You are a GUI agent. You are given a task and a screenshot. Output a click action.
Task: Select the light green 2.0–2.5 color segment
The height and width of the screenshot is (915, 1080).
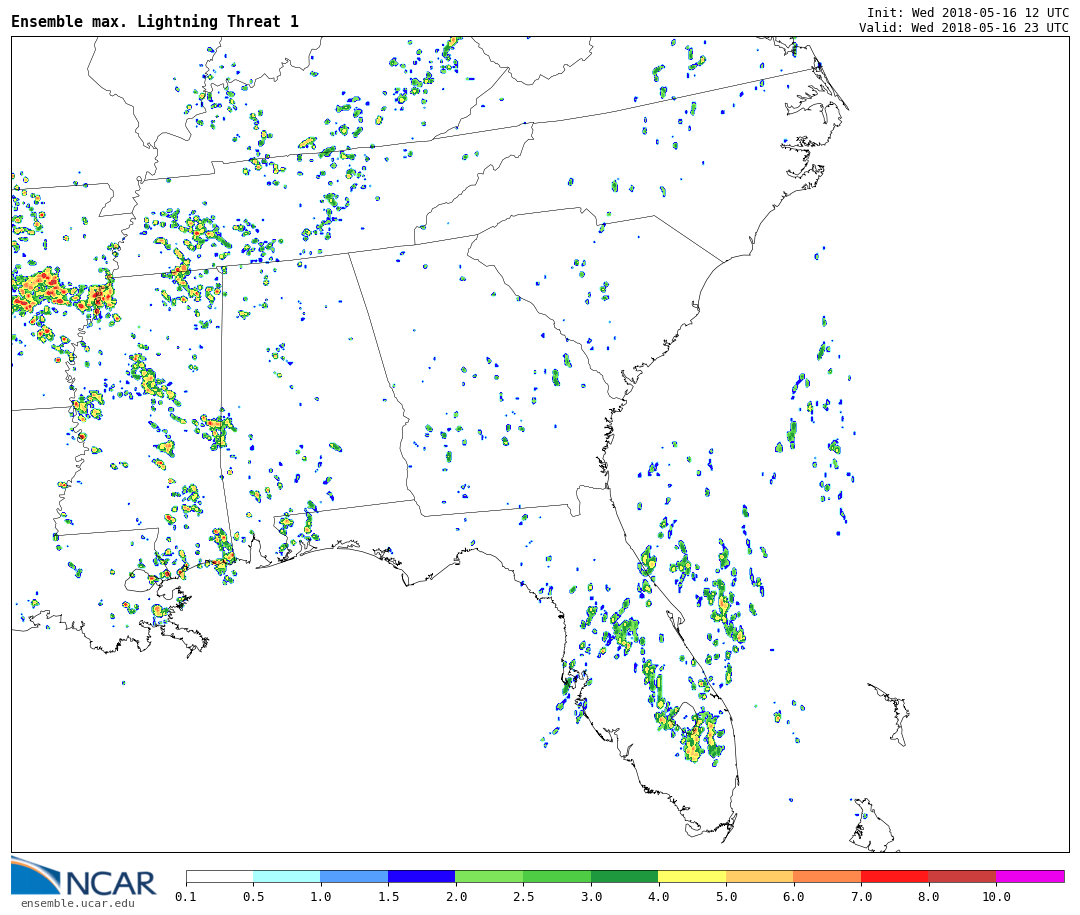coord(488,876)
